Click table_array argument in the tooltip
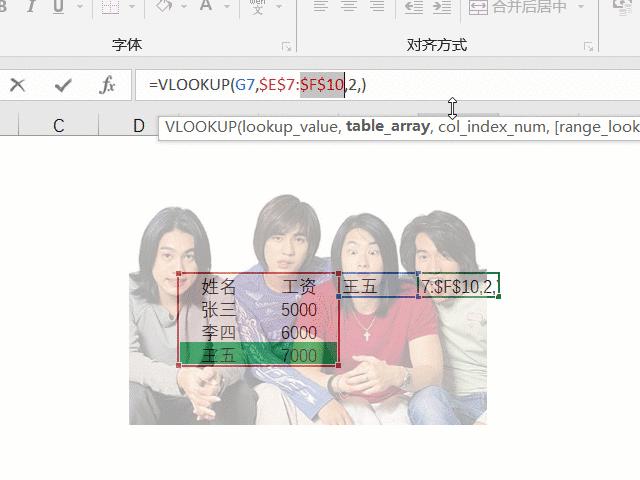The width and height of the screenshot is (640, 480). point(388,127)
